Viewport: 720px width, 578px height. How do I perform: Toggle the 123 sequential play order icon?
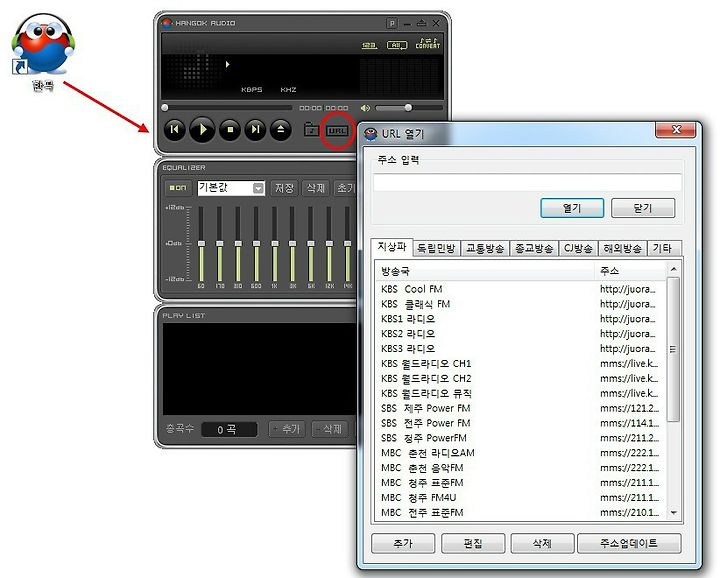click(369, 45)
